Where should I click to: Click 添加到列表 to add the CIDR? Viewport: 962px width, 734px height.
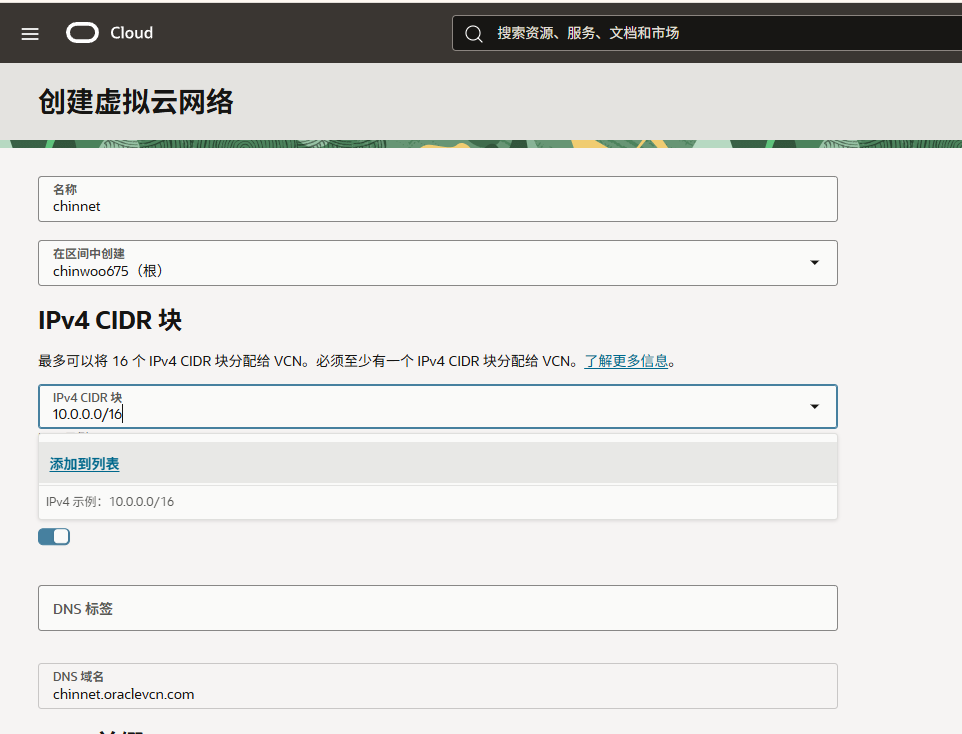coord(85,464)
